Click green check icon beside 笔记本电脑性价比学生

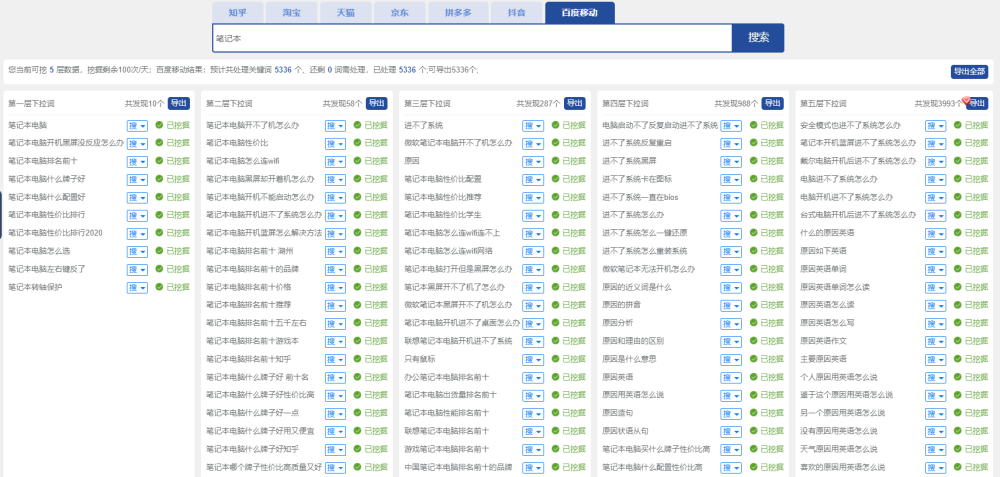(x=555, y=215)
